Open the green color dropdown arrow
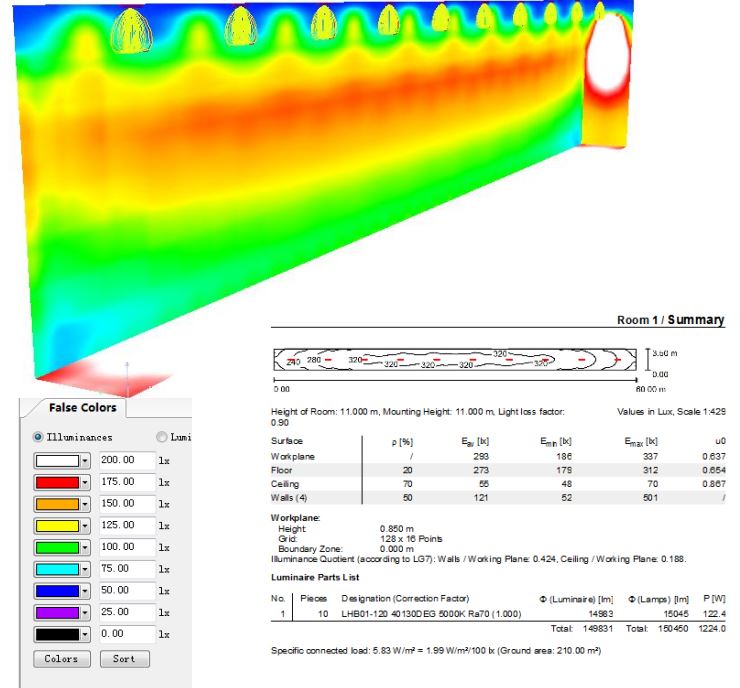The image size is (740, 688). pyautogui.click(x=85, y=547)
